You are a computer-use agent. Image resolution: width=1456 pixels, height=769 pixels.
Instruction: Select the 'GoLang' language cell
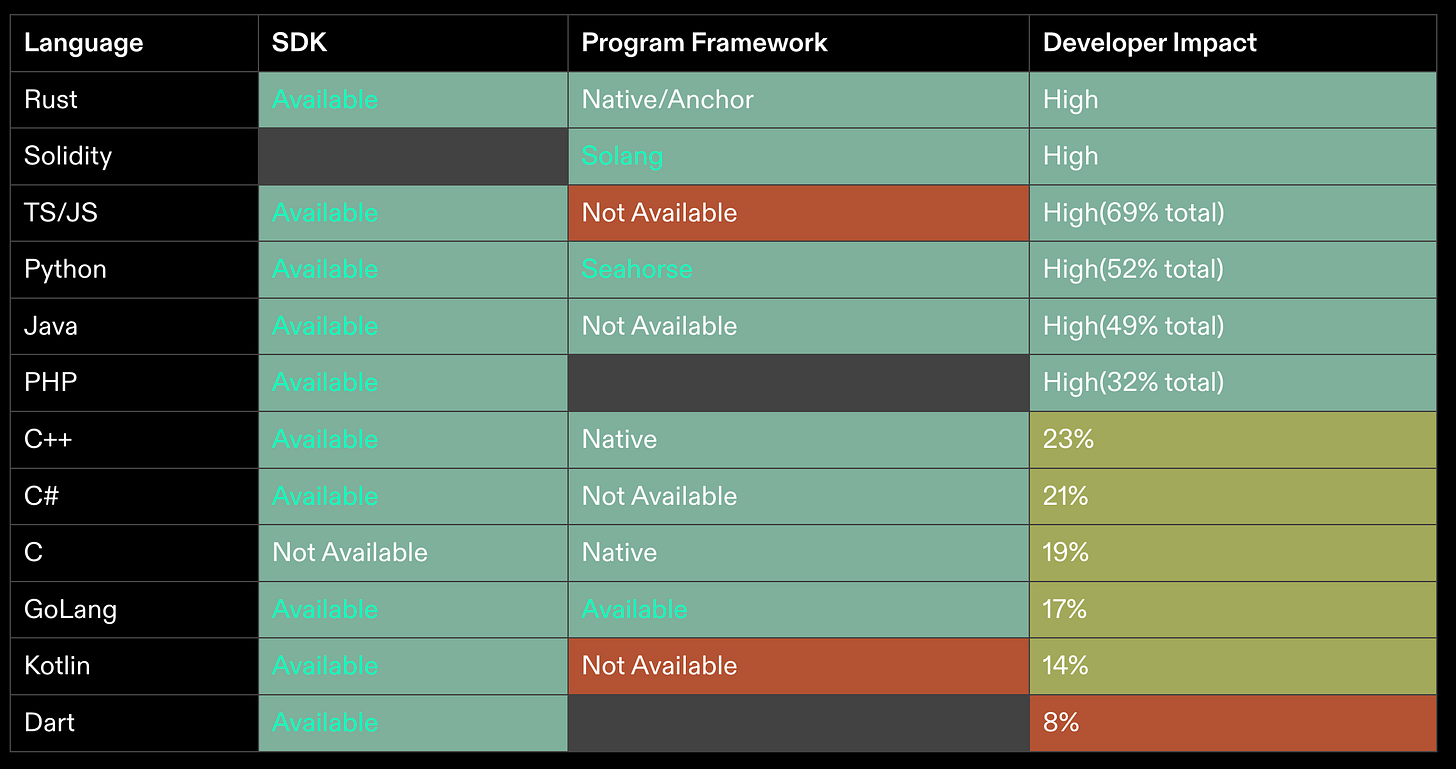134,610
